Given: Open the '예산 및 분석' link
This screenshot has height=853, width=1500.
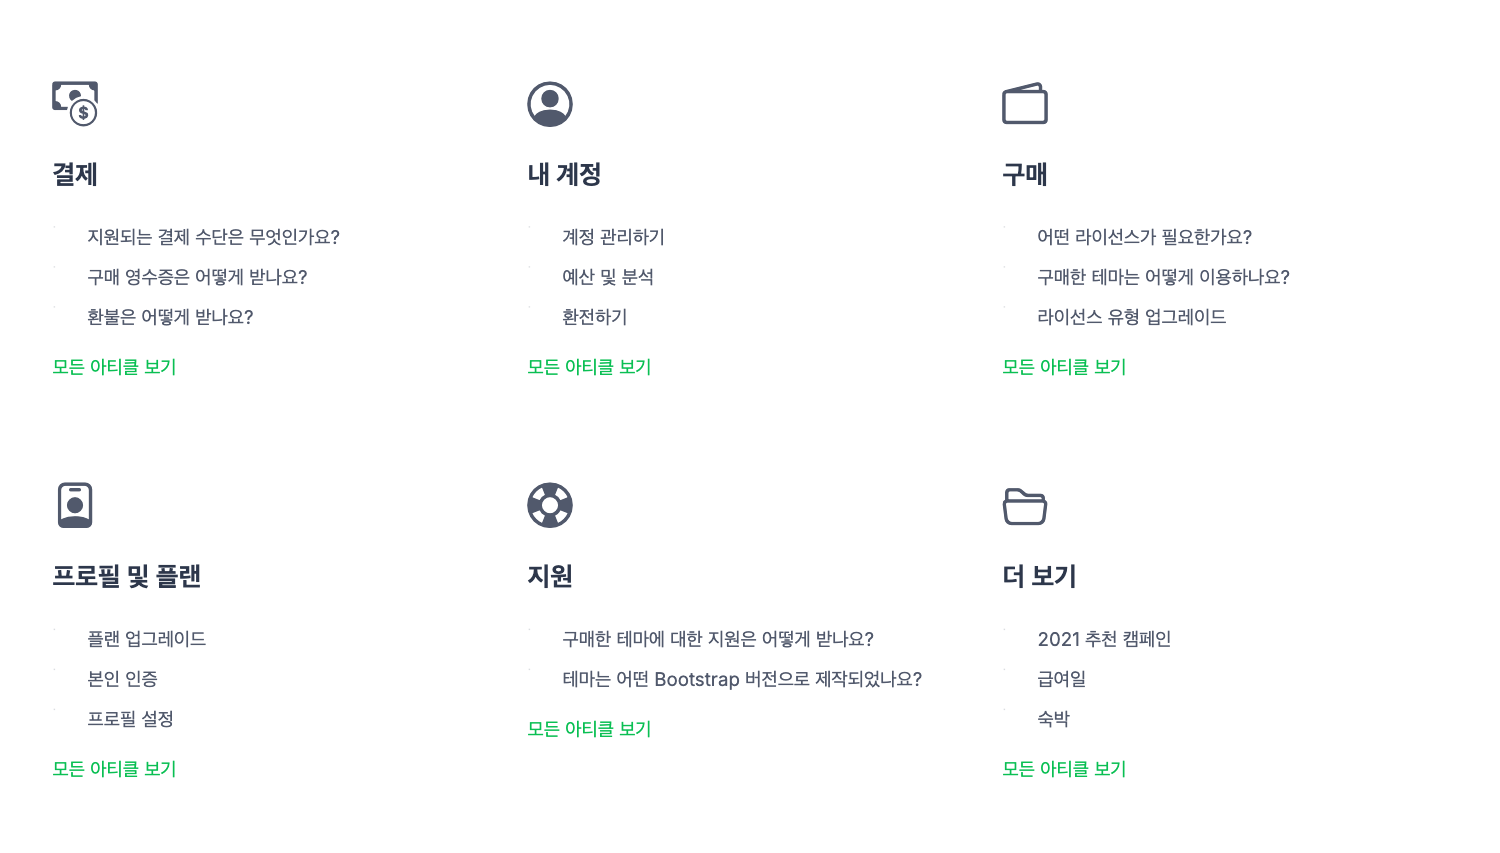Looking at the screenshot, I should [x=608, y=277].
